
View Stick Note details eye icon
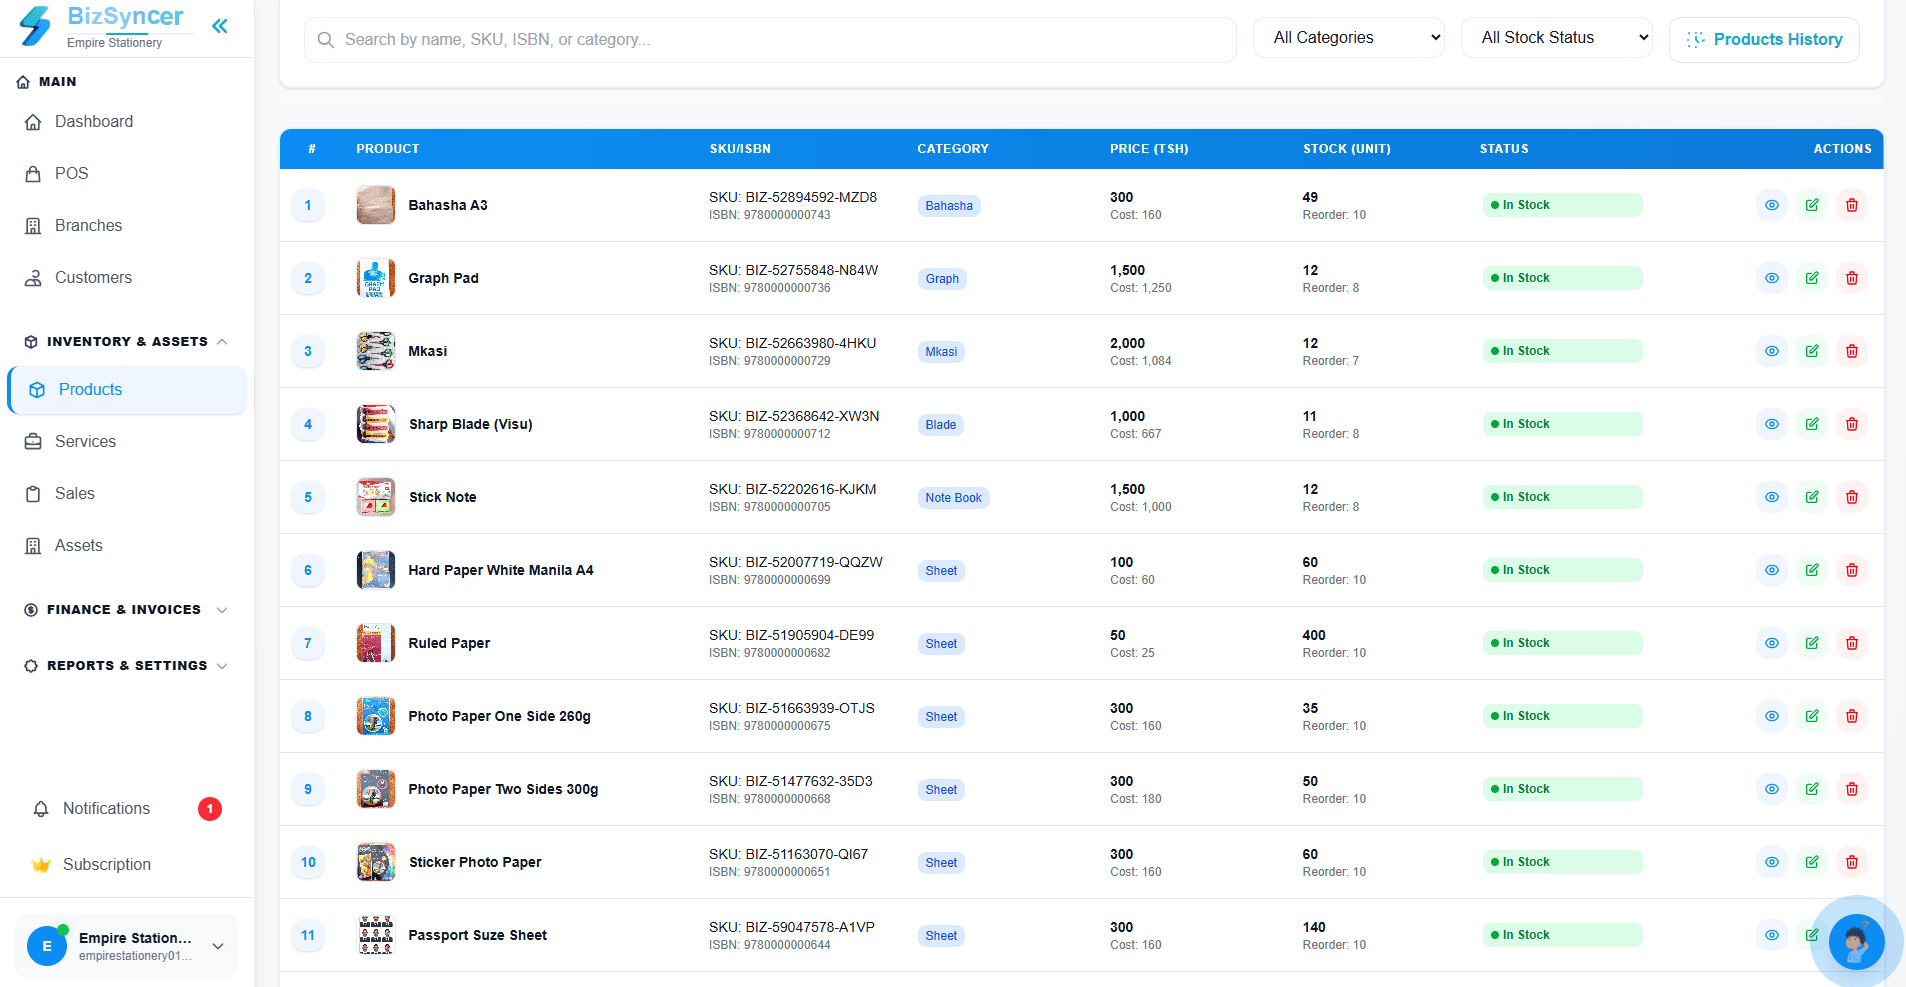click(1771, 497)
